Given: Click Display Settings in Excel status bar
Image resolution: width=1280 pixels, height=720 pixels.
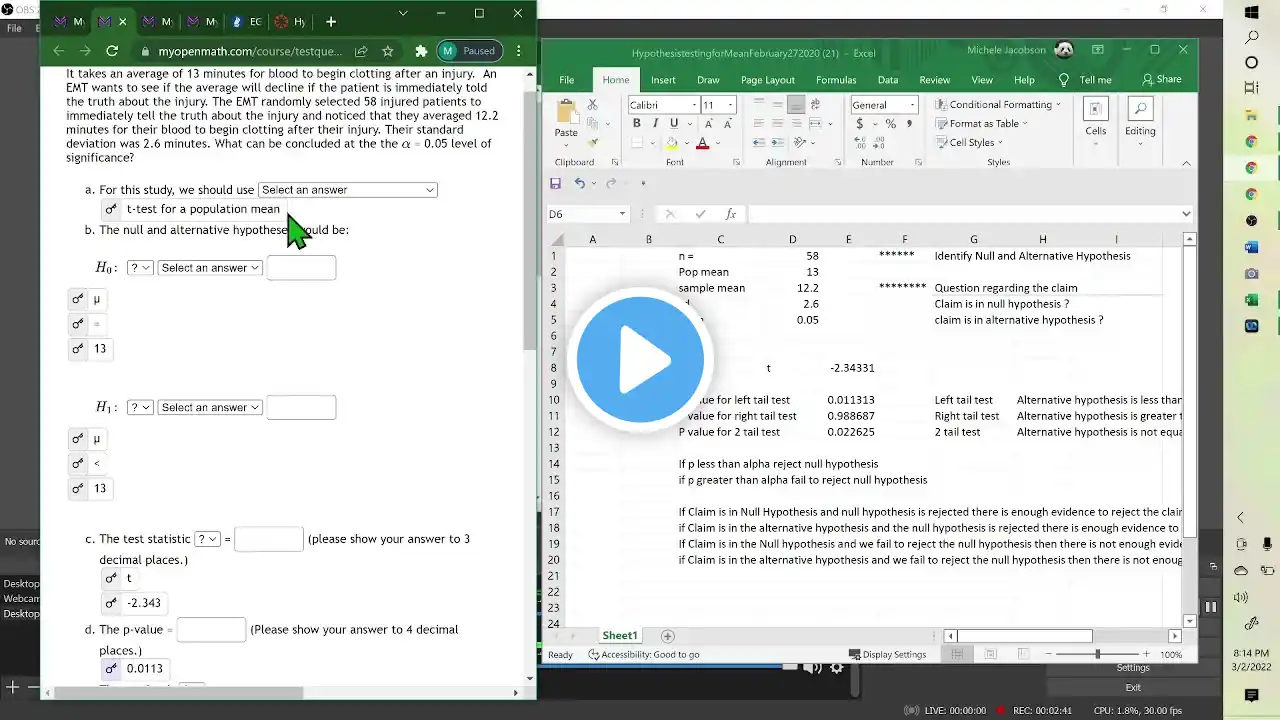Looking at the screenshot, I should click(887, 655).
